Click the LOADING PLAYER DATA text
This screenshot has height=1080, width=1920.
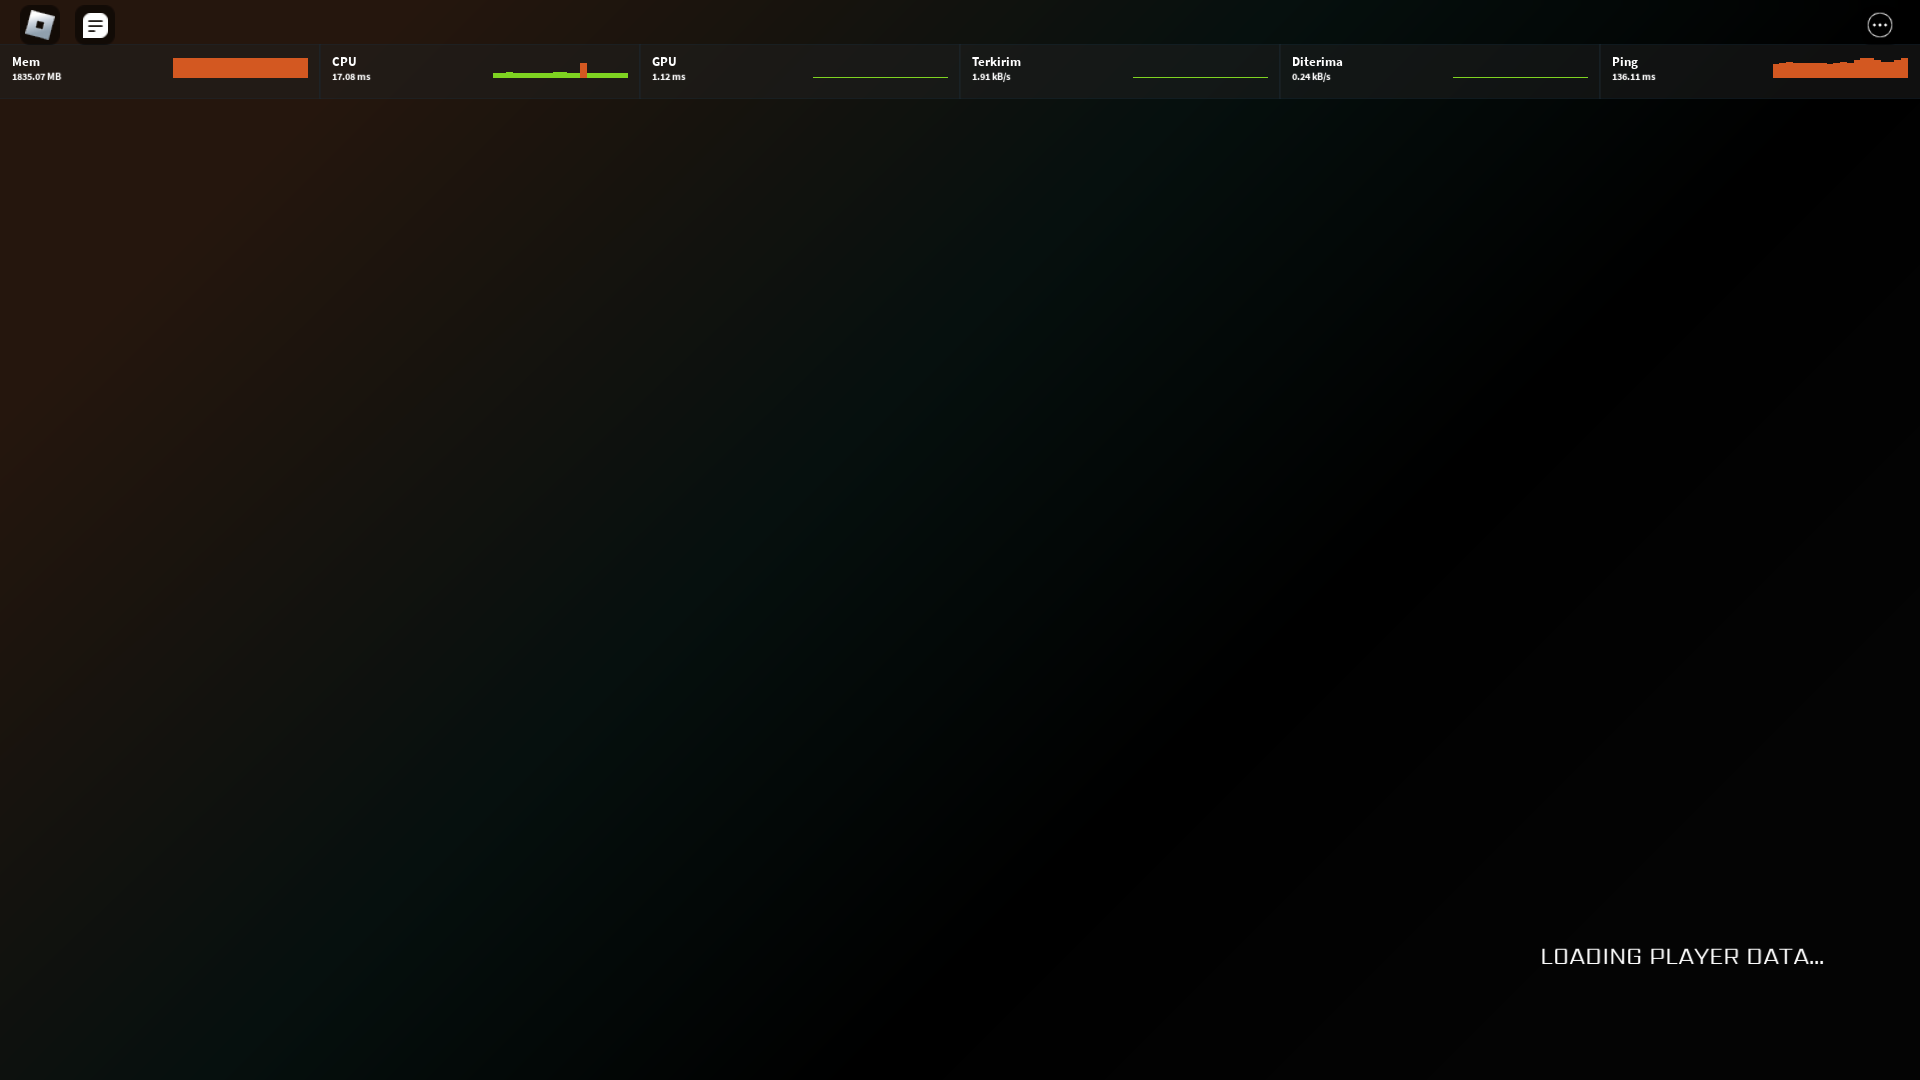click(1683, 956)
